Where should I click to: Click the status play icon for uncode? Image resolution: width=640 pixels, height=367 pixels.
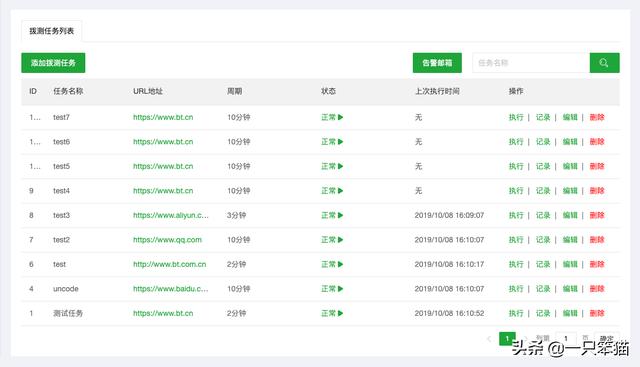point(340,289)
